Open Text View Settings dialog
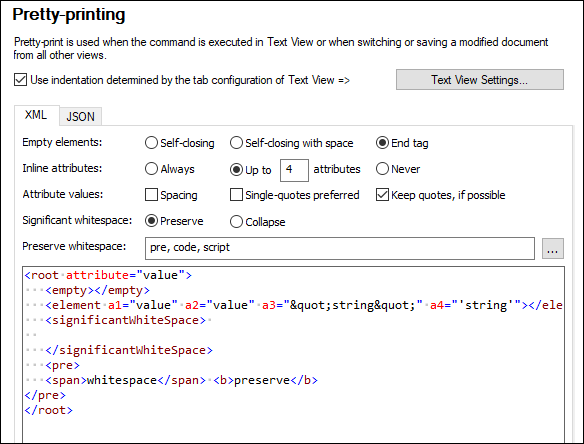 click(x=480, y=80)
